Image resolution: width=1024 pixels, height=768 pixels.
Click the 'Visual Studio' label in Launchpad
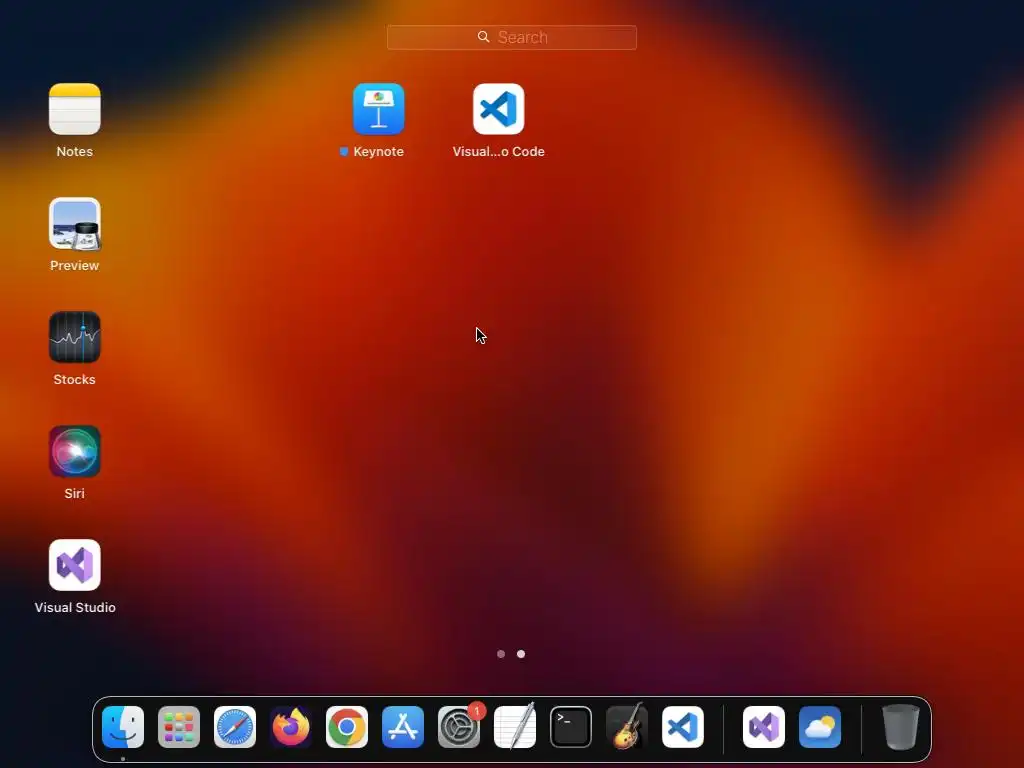pos(75,607)
